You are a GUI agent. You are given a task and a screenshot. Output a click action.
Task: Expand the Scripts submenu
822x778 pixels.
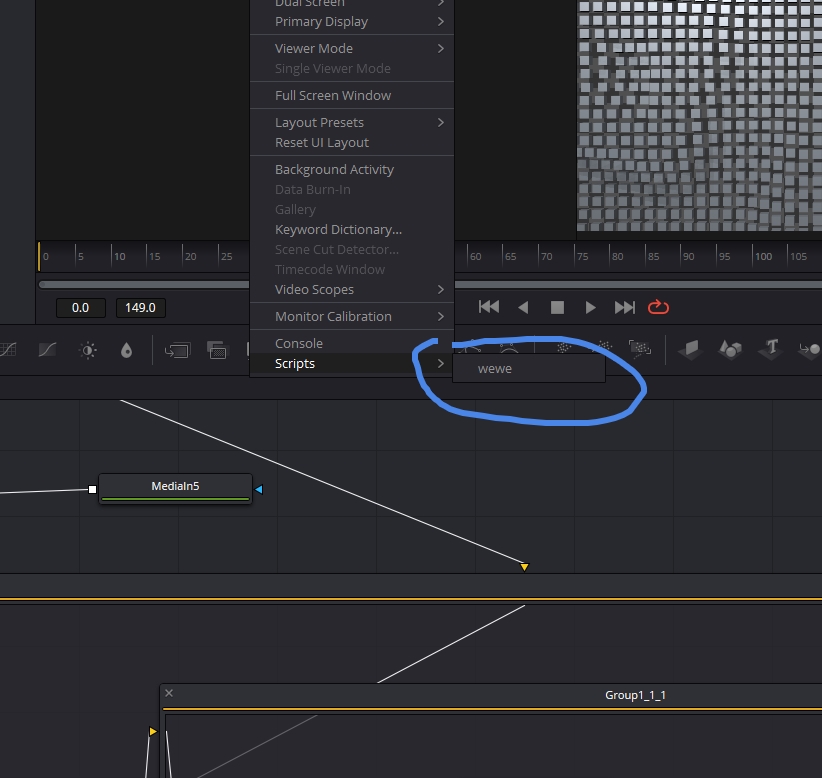click(352, 363)
